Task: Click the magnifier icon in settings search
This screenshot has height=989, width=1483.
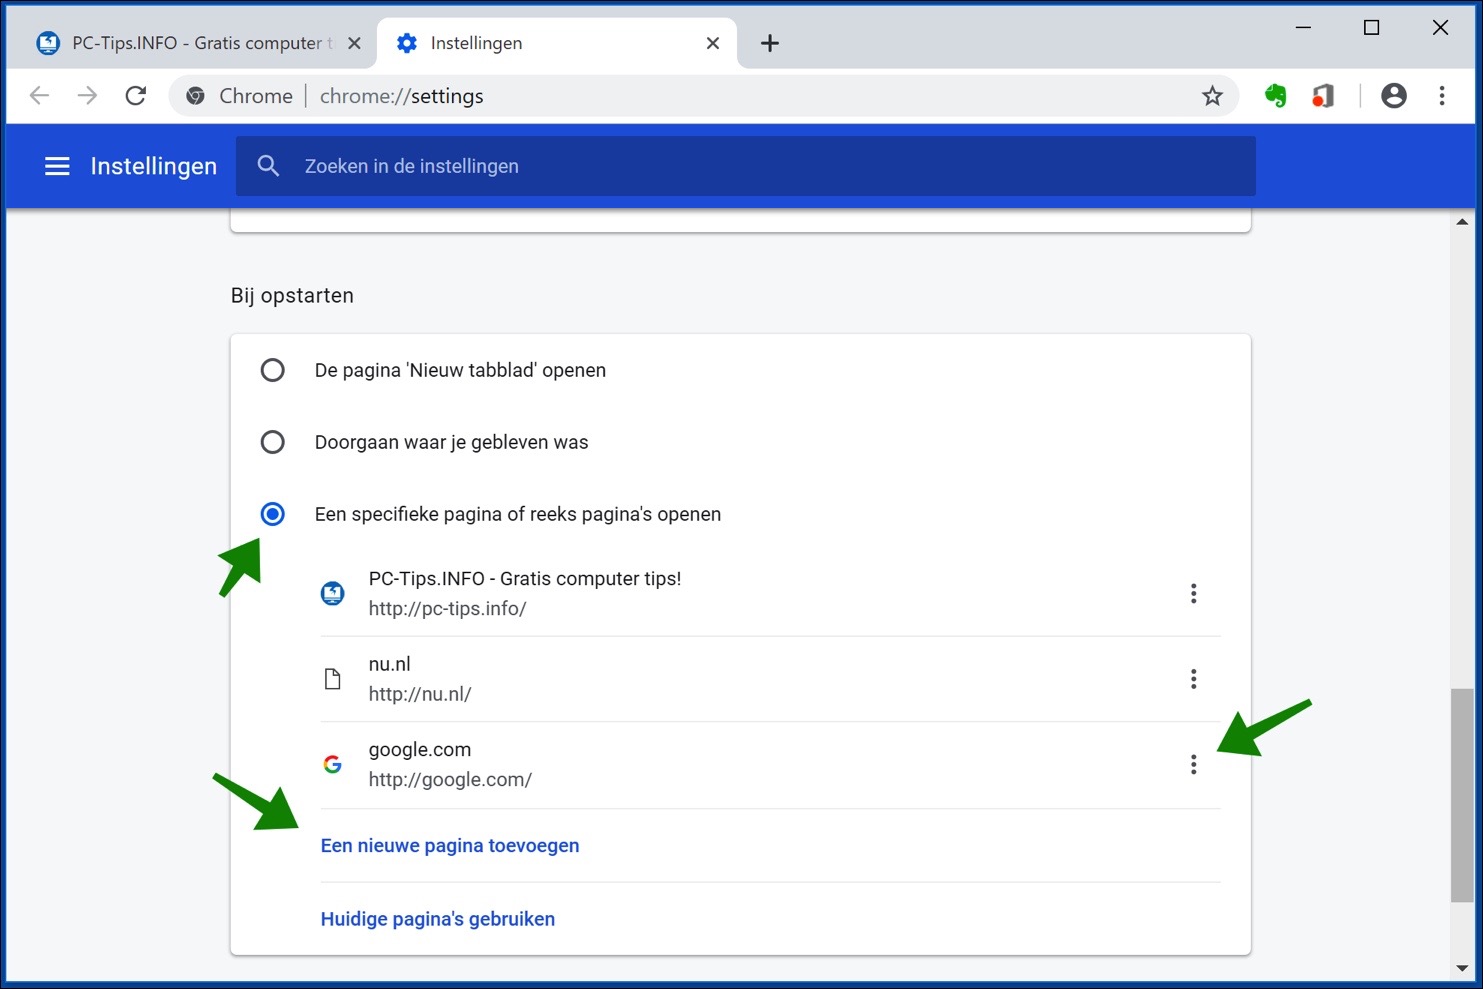Action: pyautogui.click(x=268, y=166)
